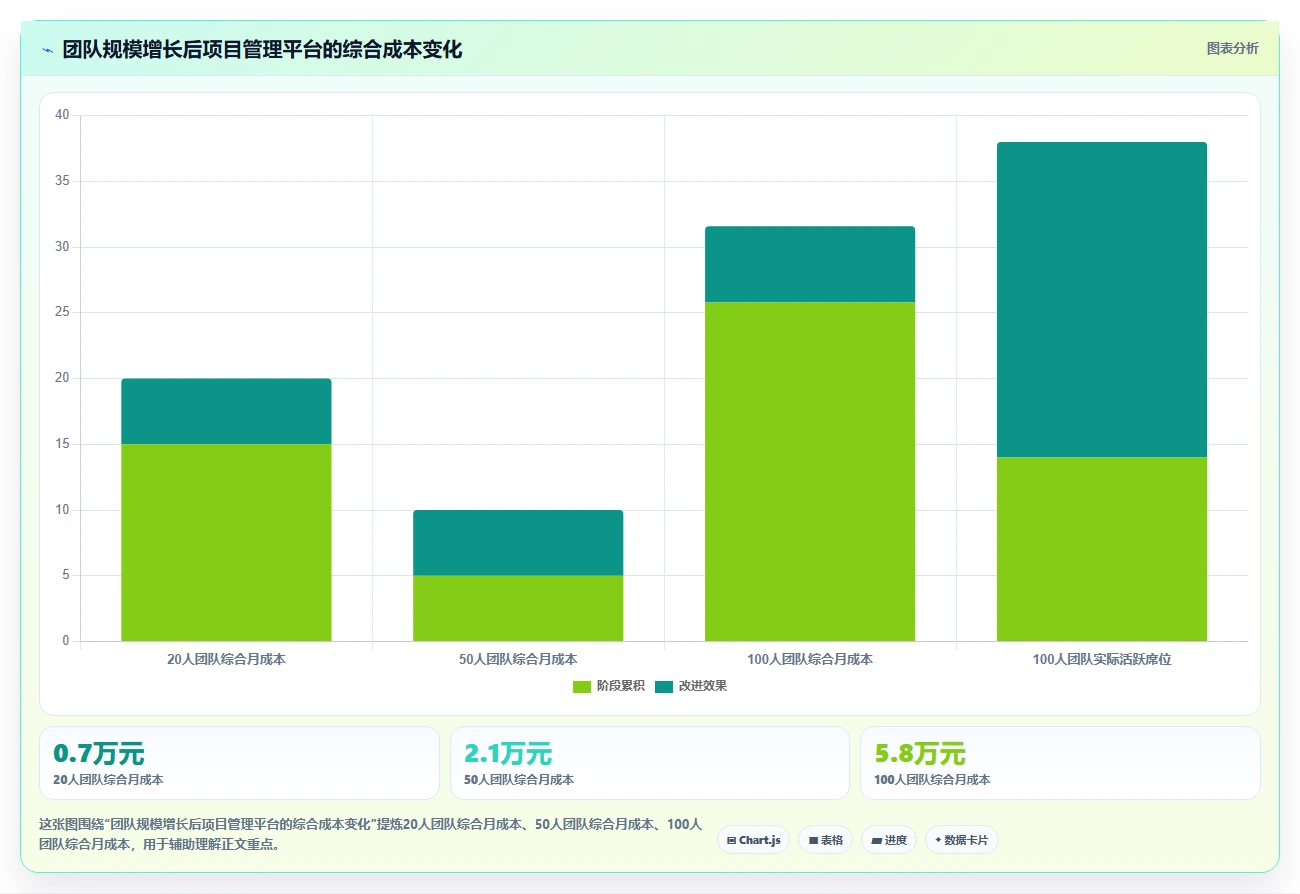Screen dimensions: 1300x894
Task: Click the x-axis label 20人团队综合月成本
Action: (226, 660)
